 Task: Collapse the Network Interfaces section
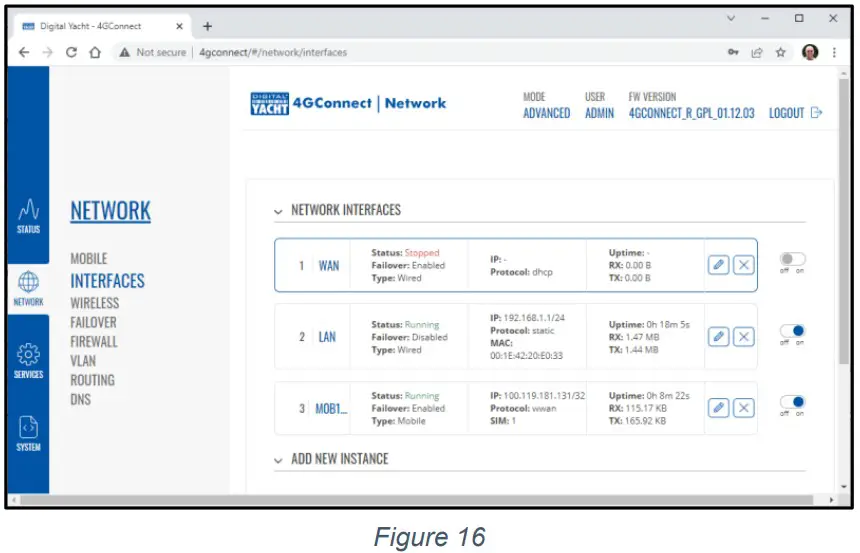(278, 211)
